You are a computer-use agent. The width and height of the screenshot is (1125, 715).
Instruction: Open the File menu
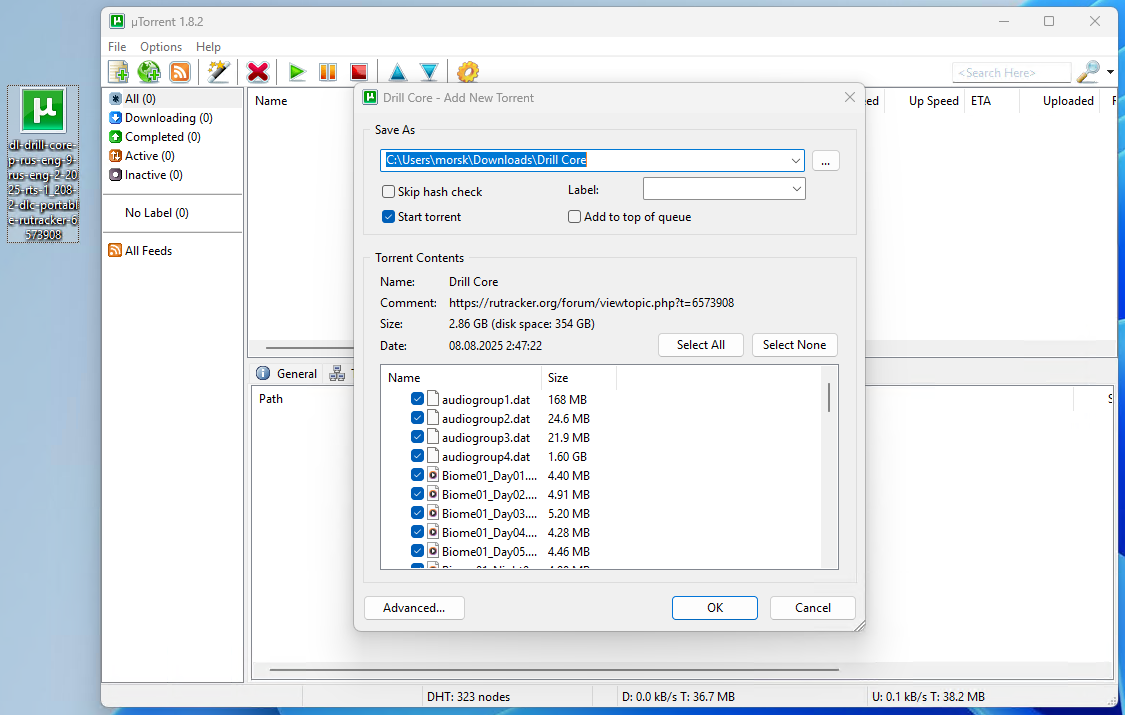117,47
